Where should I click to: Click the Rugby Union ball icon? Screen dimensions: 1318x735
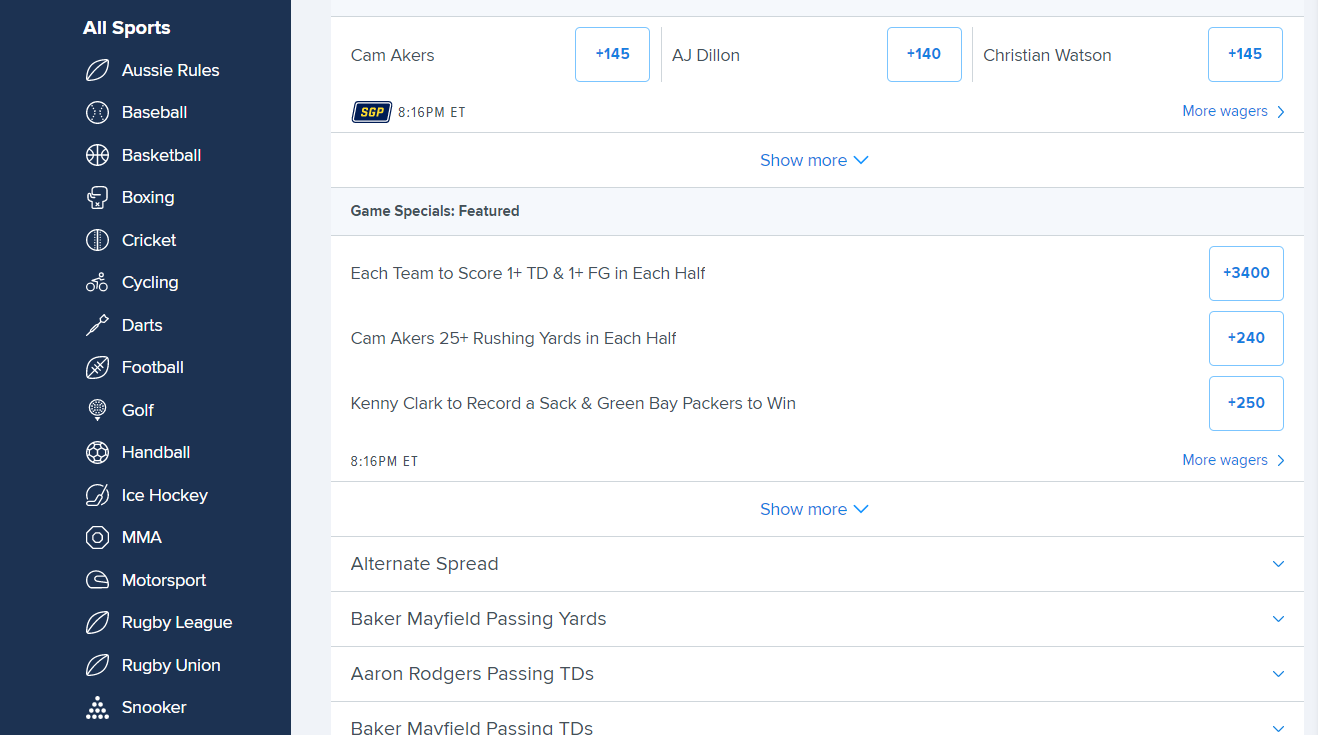click(97, 665)
